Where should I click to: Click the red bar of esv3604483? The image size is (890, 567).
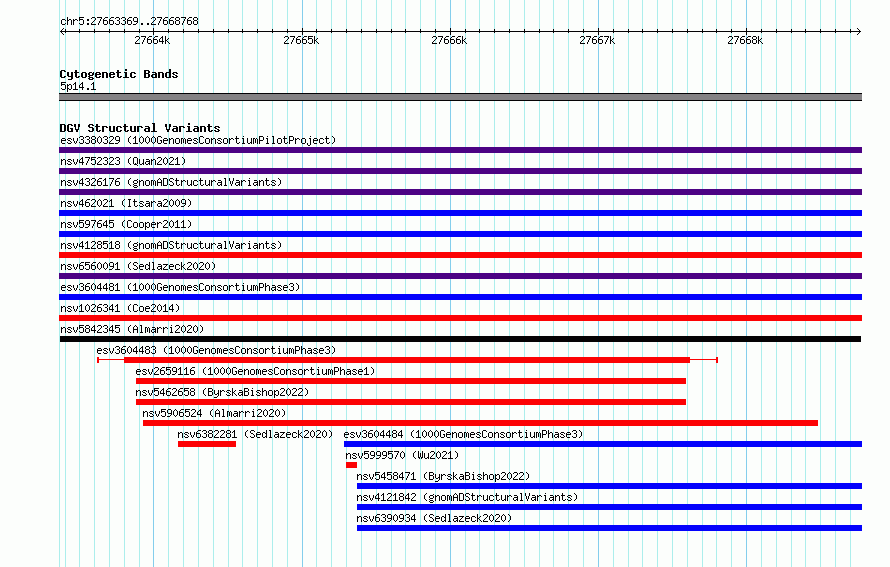point(407,360)
